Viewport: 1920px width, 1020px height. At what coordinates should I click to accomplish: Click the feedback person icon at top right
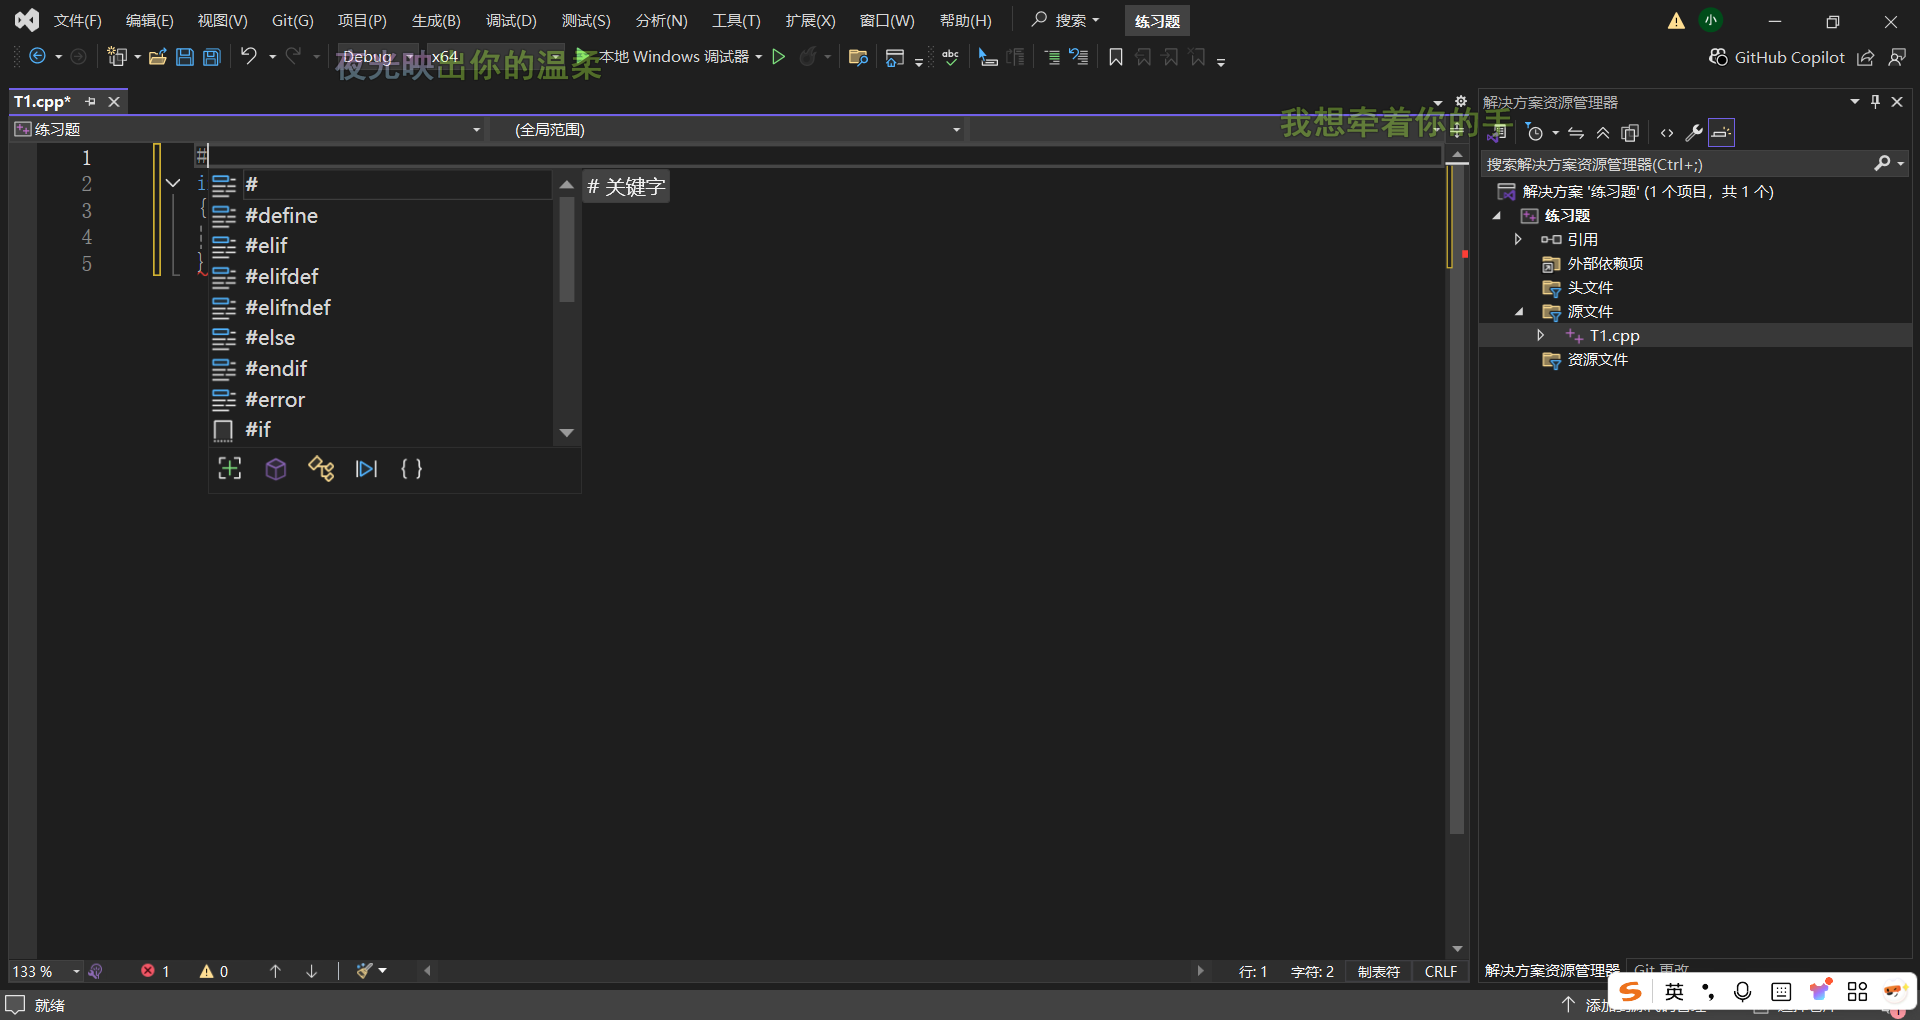tap(1897, 57)
